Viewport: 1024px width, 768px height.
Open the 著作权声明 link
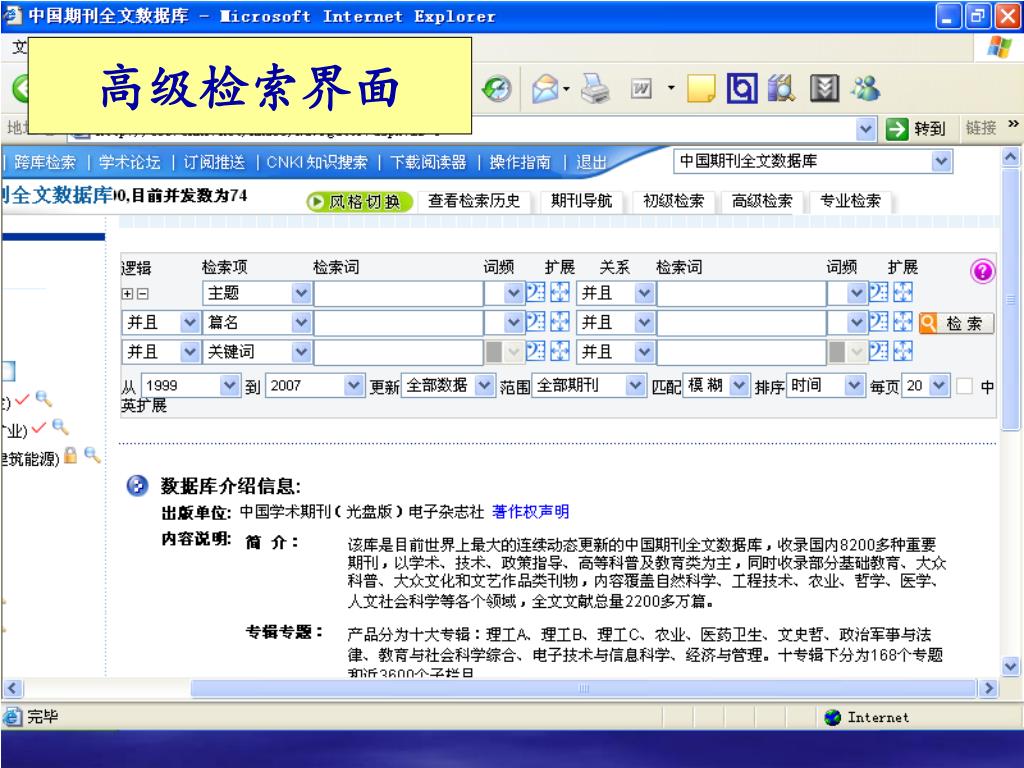pos(530,511)
